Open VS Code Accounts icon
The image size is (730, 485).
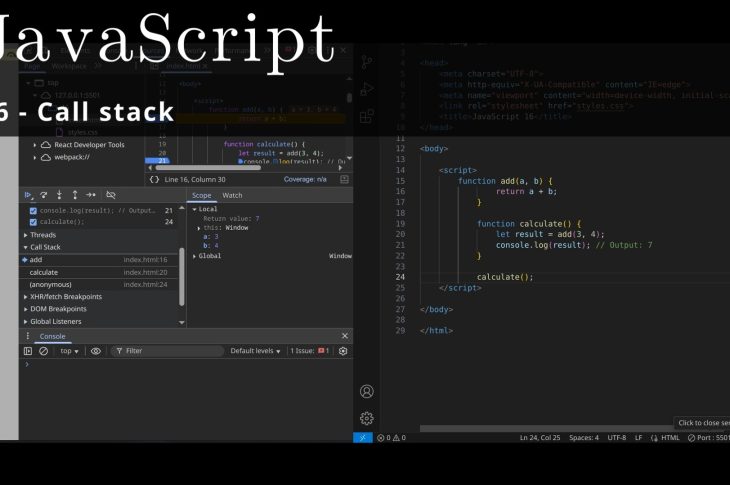tap(366, 391)
